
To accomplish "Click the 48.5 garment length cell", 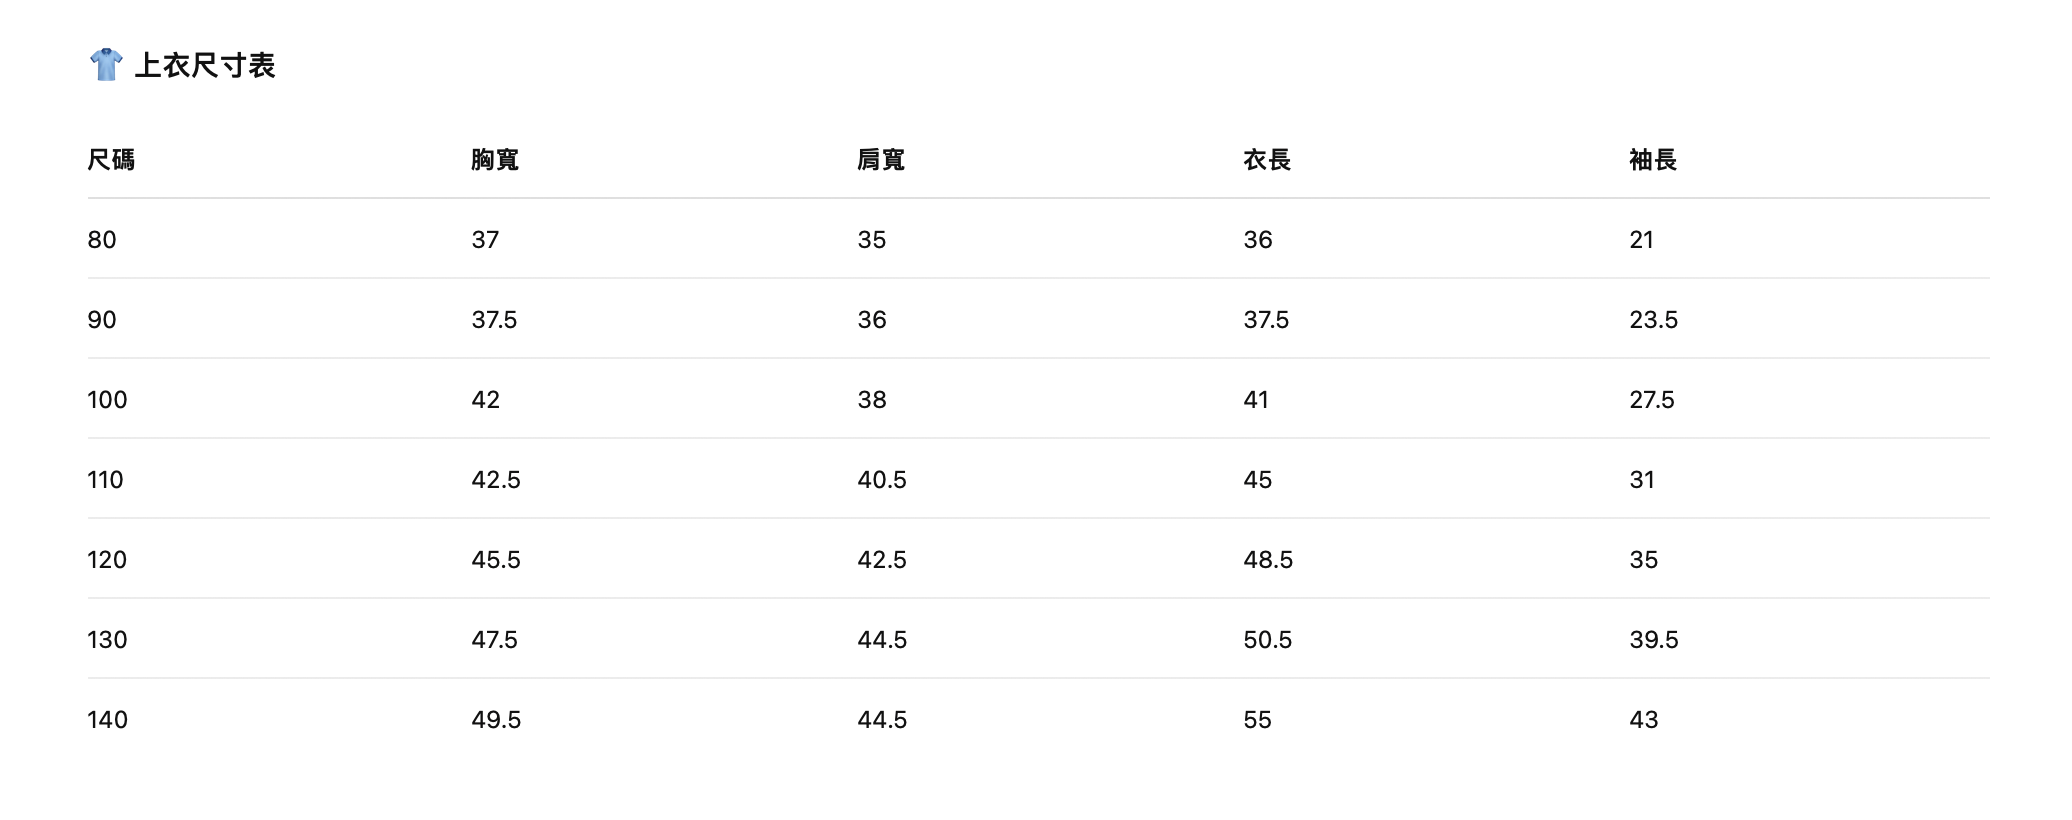I will click(x=1268, y=560).
